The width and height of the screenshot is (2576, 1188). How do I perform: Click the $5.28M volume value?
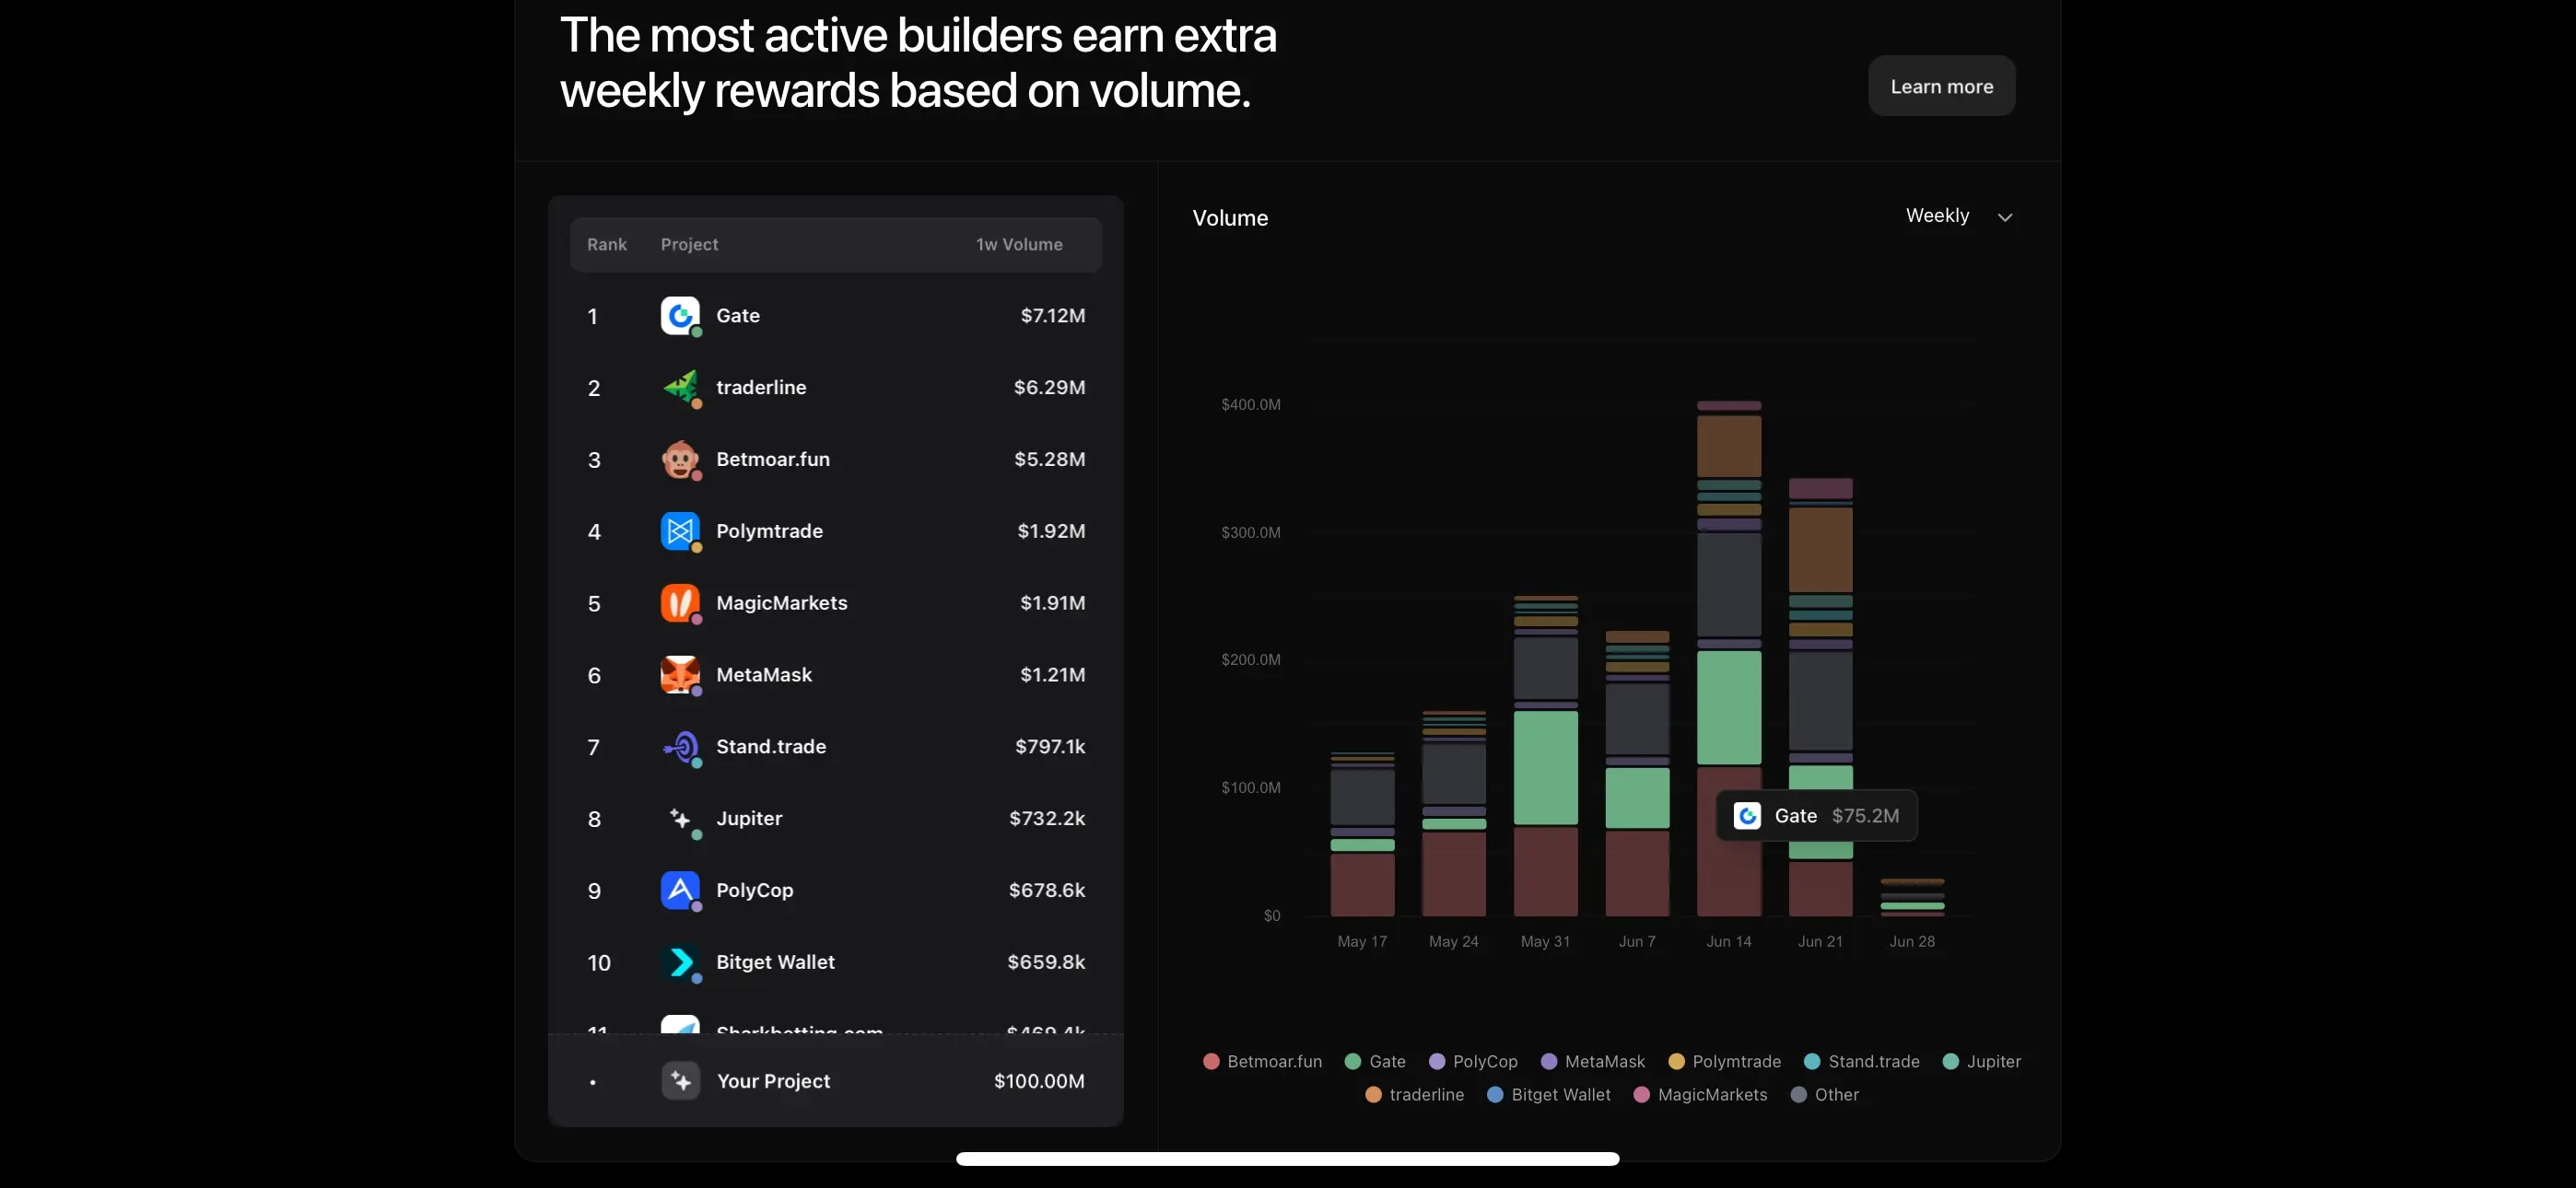pos(1049,459)
